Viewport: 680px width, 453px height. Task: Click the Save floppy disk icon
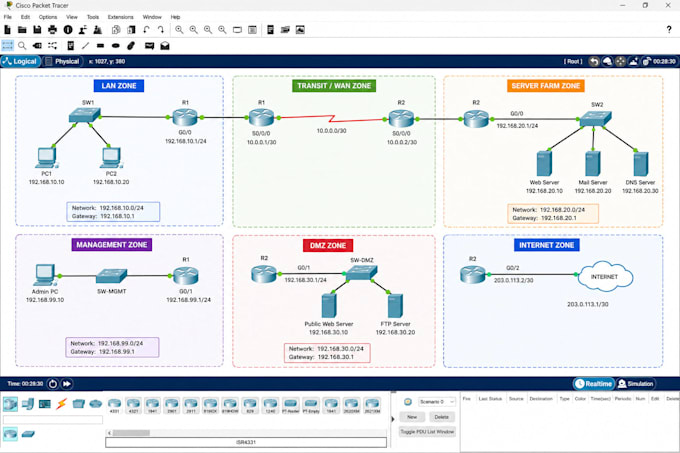(37, 29)
